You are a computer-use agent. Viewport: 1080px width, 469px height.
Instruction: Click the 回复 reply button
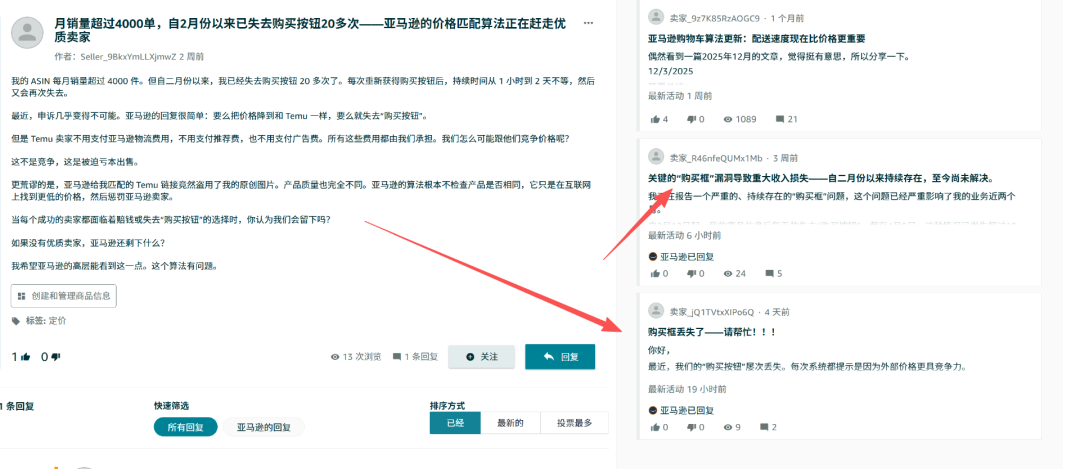tap(560, 357)
